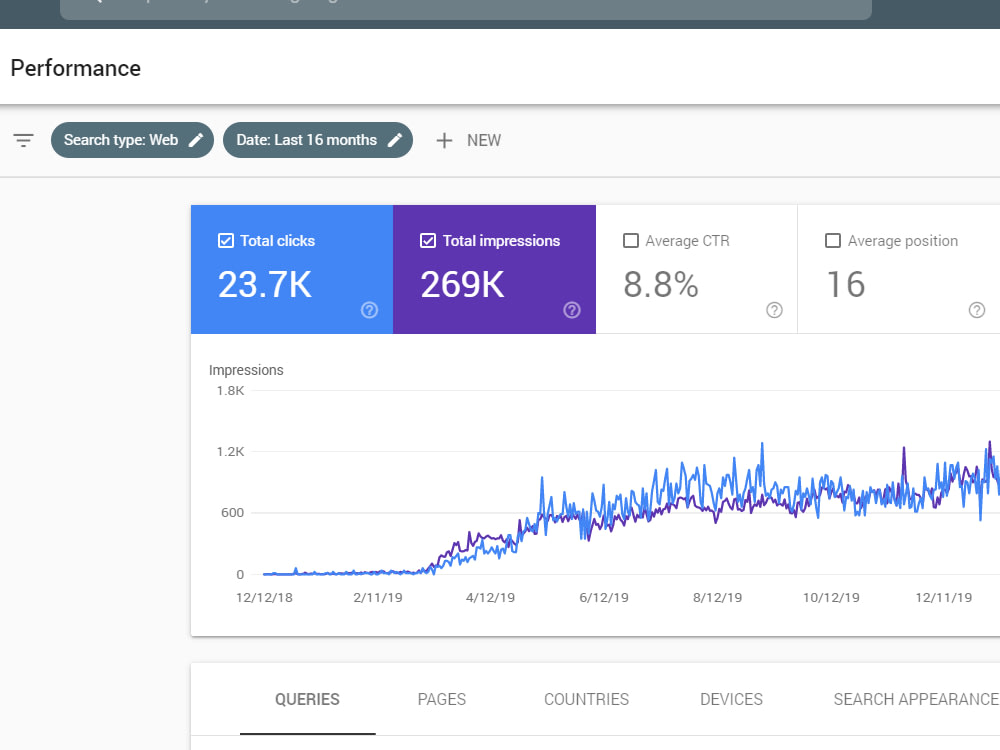Click the 1.8K axis value
This screenshot has width=1000, height=750.
pos(230,390)
